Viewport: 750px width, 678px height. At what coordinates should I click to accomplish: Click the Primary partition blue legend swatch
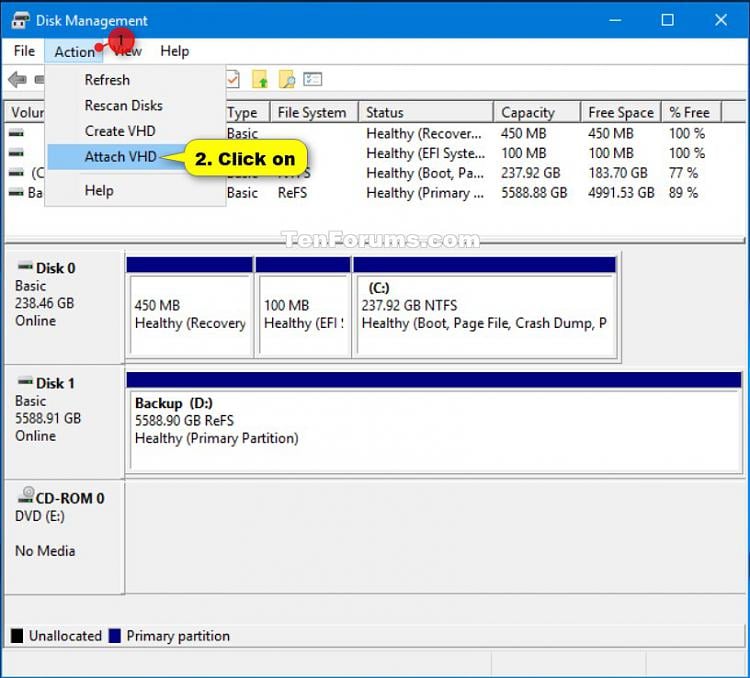pyautogui.click(x=115, y=635)
